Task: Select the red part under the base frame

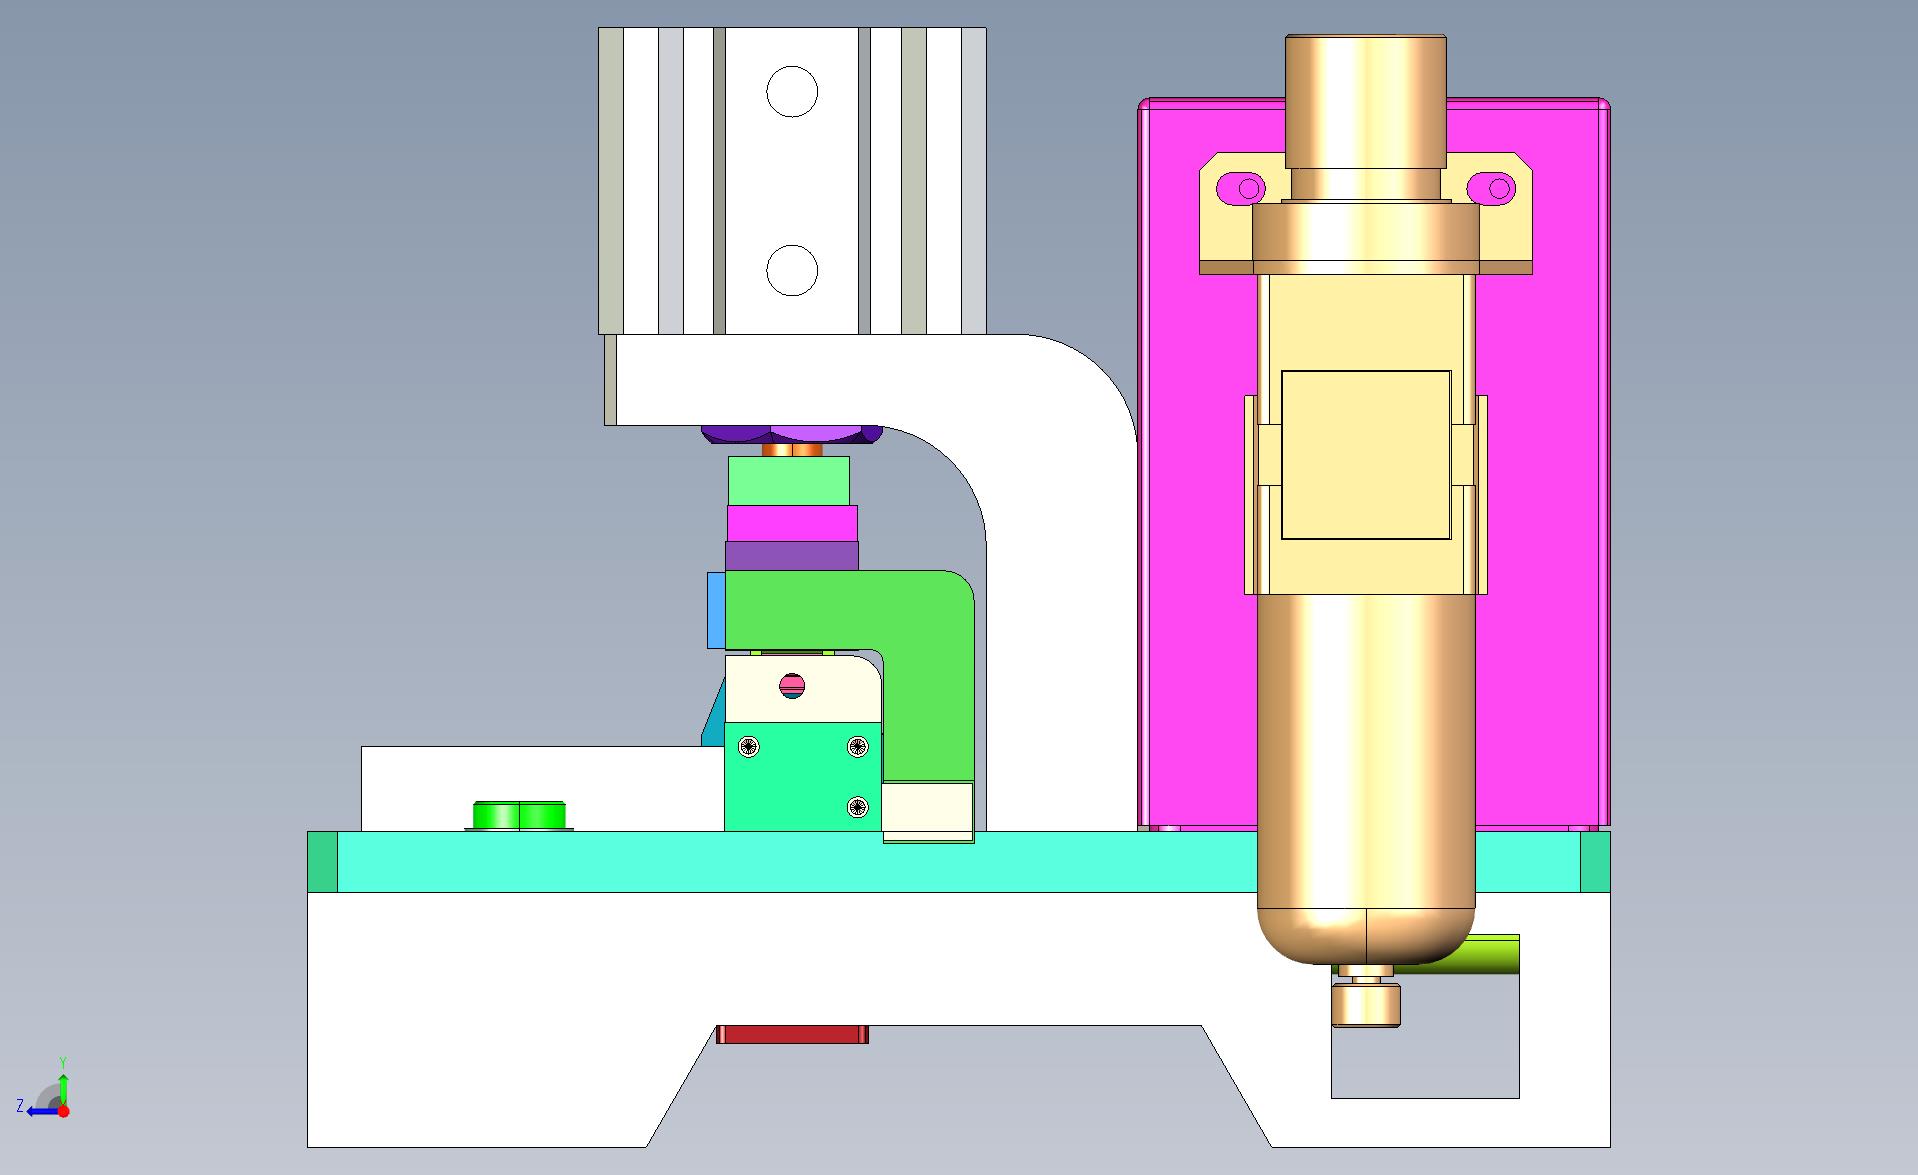Action: (x=792, y=1034)
